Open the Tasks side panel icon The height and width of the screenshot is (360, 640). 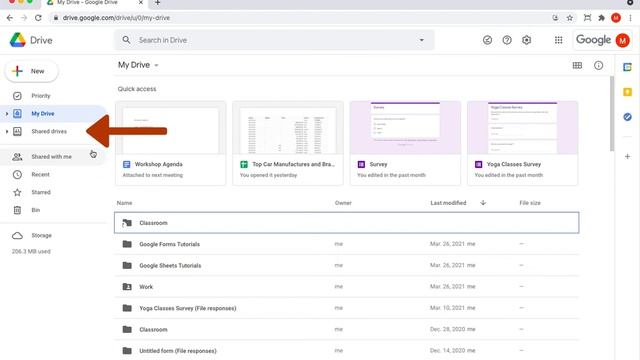[627, 117]
